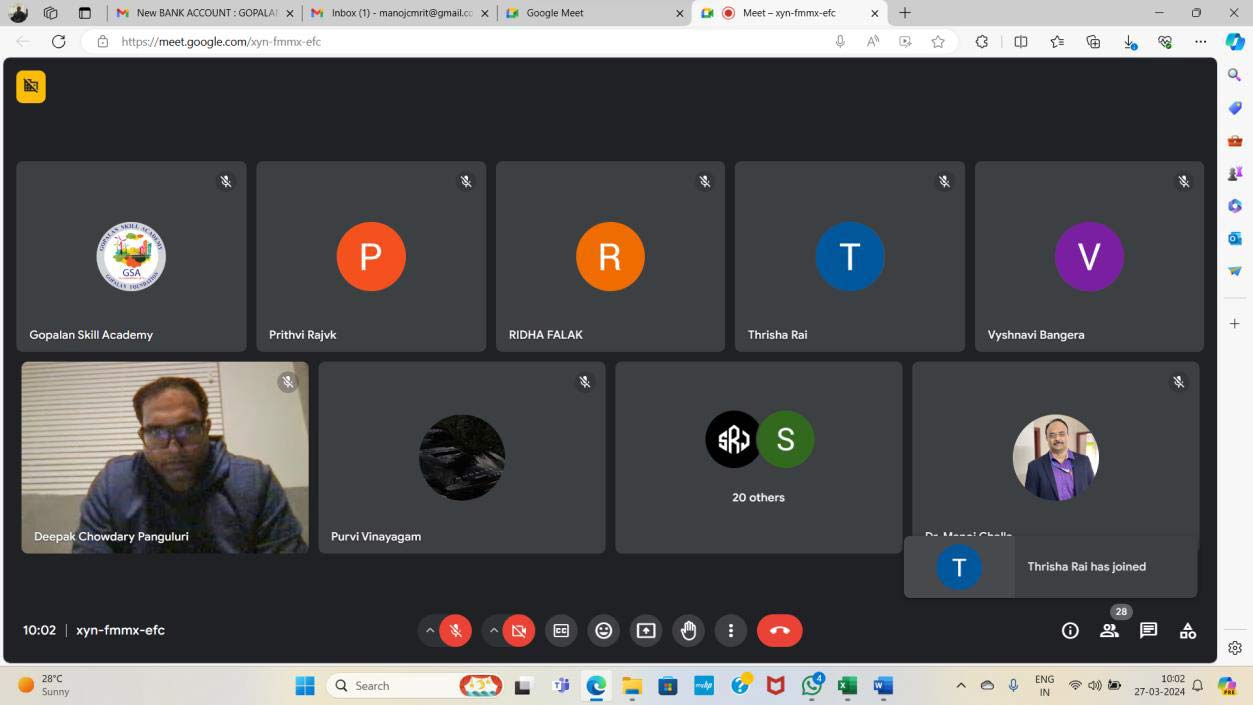Open the notification center bell

click(x=1197, y=686)
